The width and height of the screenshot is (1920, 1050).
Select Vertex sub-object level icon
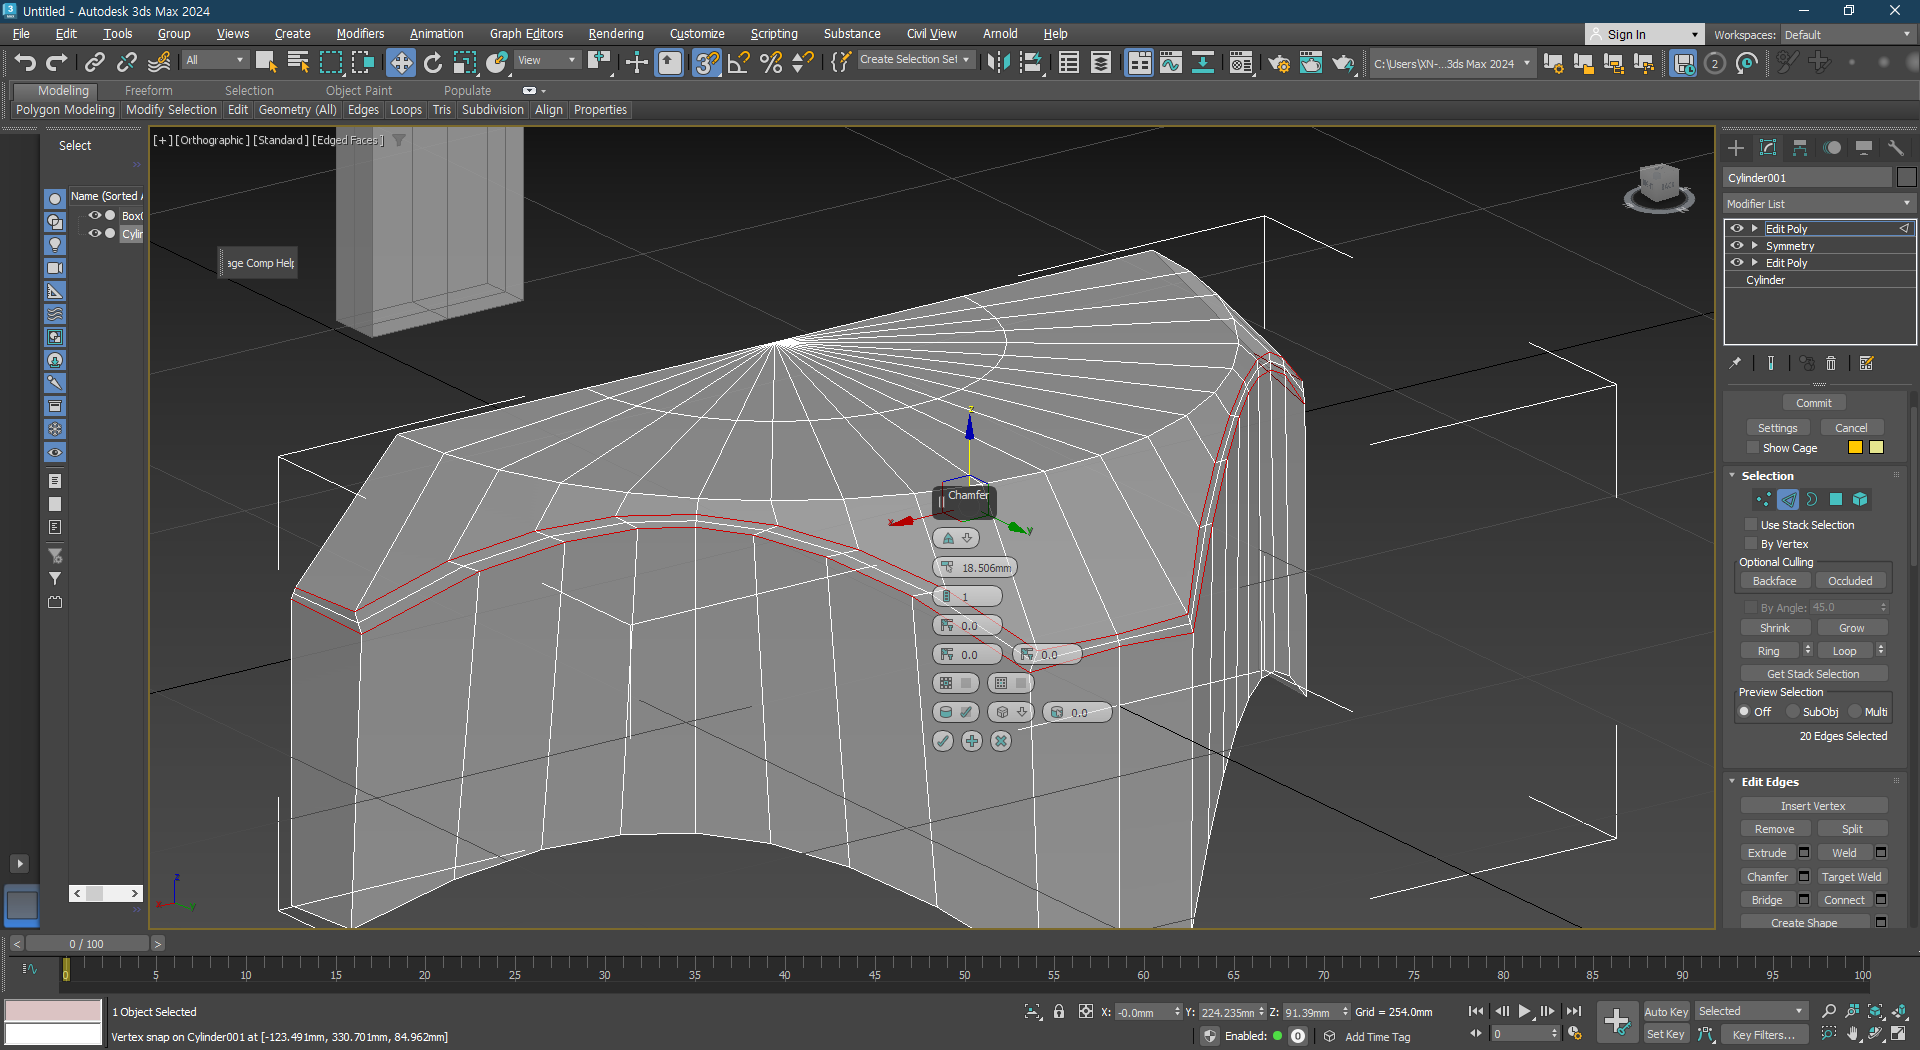pyautogui.click(x=1764, y=499)
